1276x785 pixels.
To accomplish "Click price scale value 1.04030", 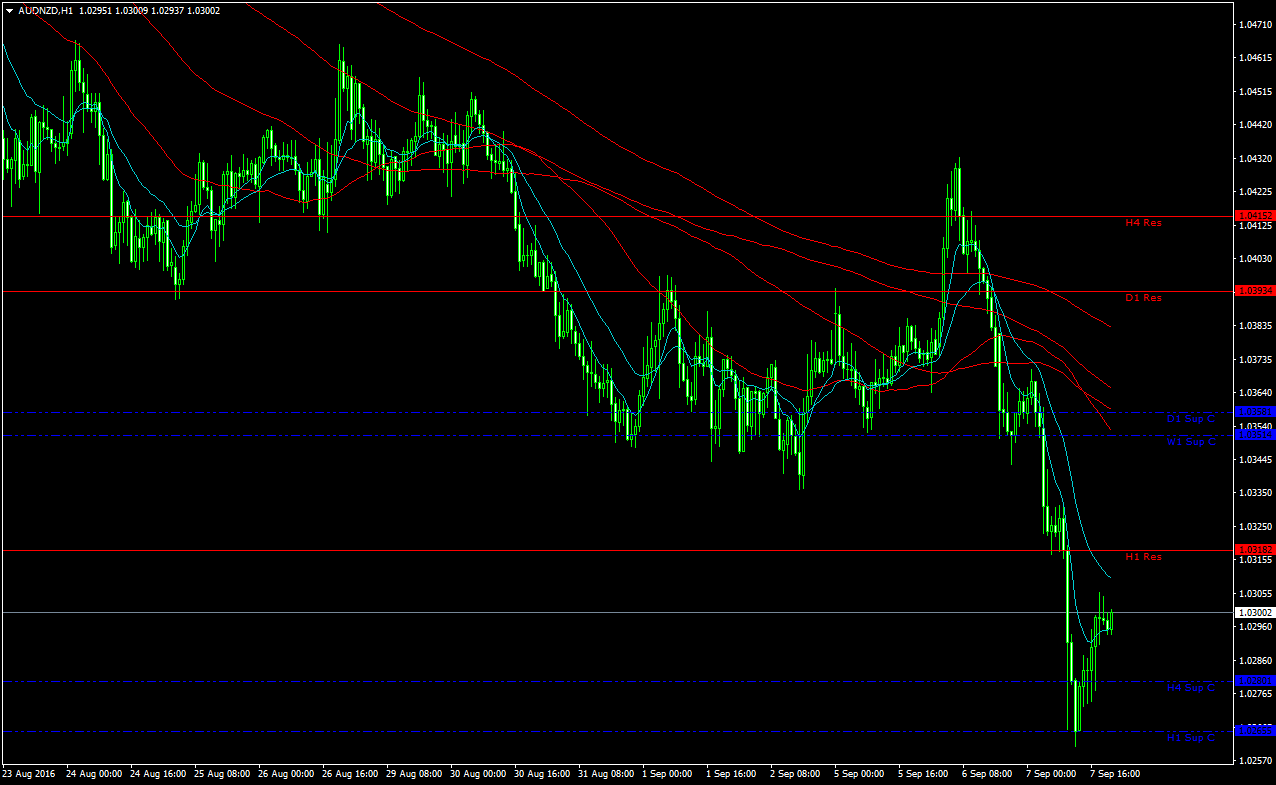I will coord(1255,259).
